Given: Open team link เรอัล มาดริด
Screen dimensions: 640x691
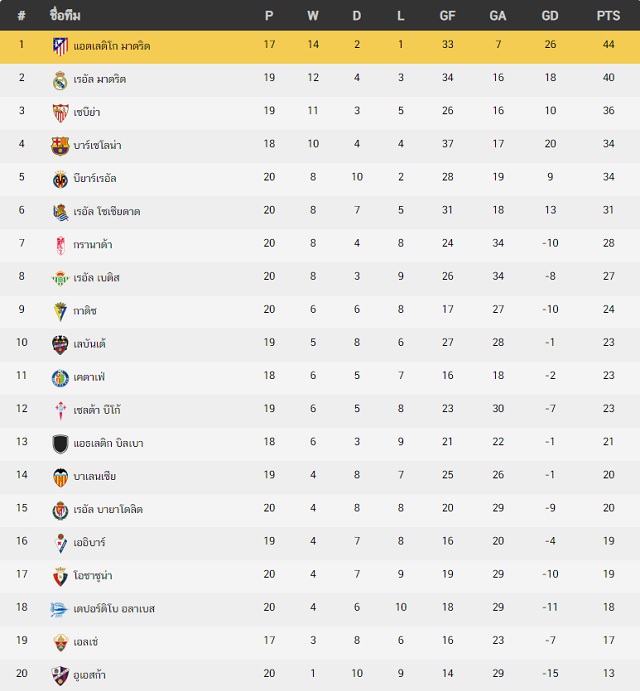Looking at the screenshot, I should point(100,79).
